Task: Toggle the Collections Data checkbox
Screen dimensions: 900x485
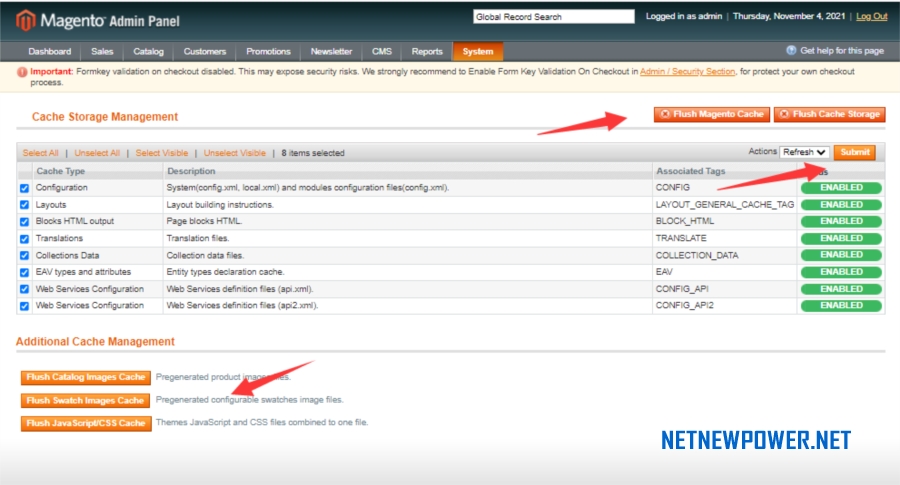Action: point(24,255)
